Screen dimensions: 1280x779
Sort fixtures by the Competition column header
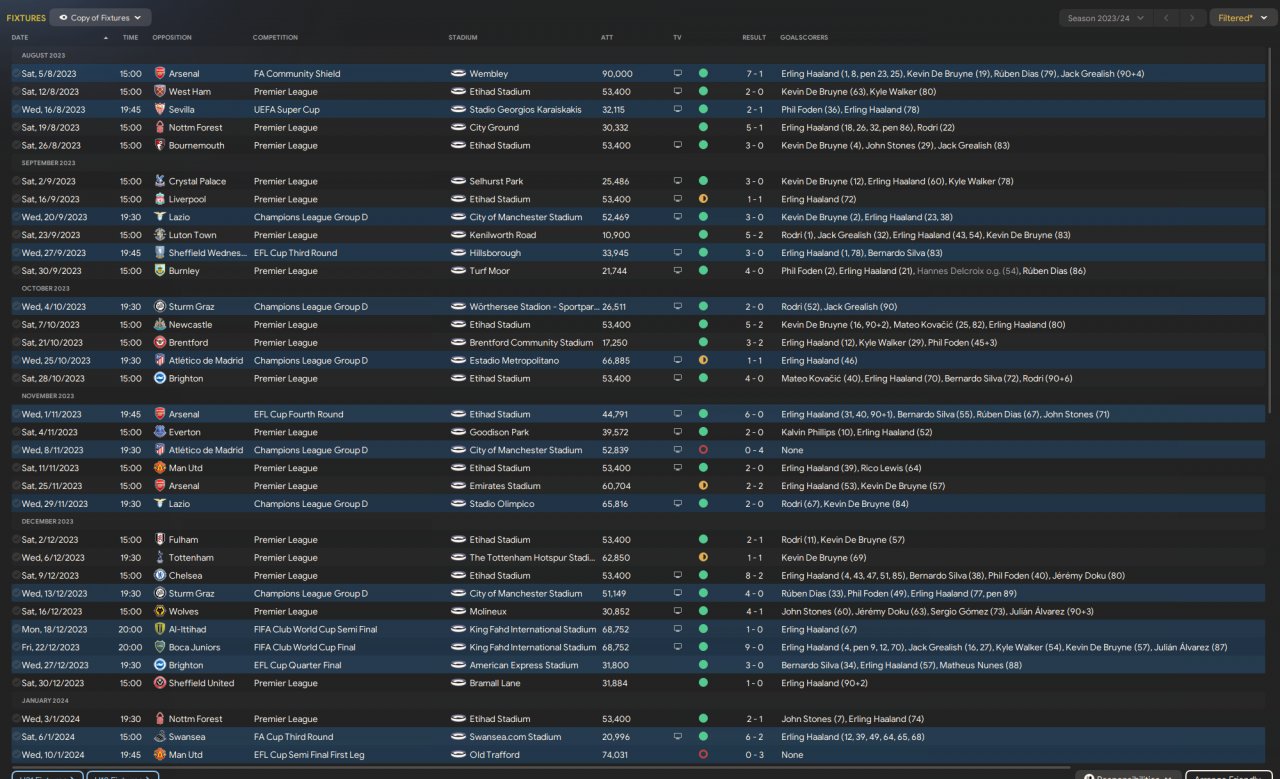(x=275, y=38)
